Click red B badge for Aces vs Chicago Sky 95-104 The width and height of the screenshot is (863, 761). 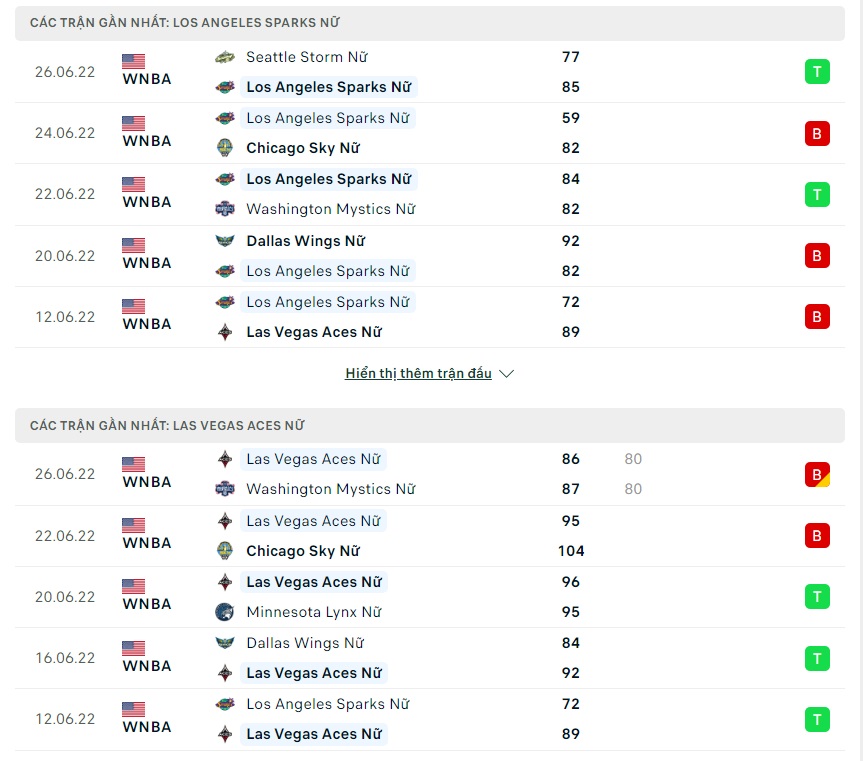(x=817, y=535)
